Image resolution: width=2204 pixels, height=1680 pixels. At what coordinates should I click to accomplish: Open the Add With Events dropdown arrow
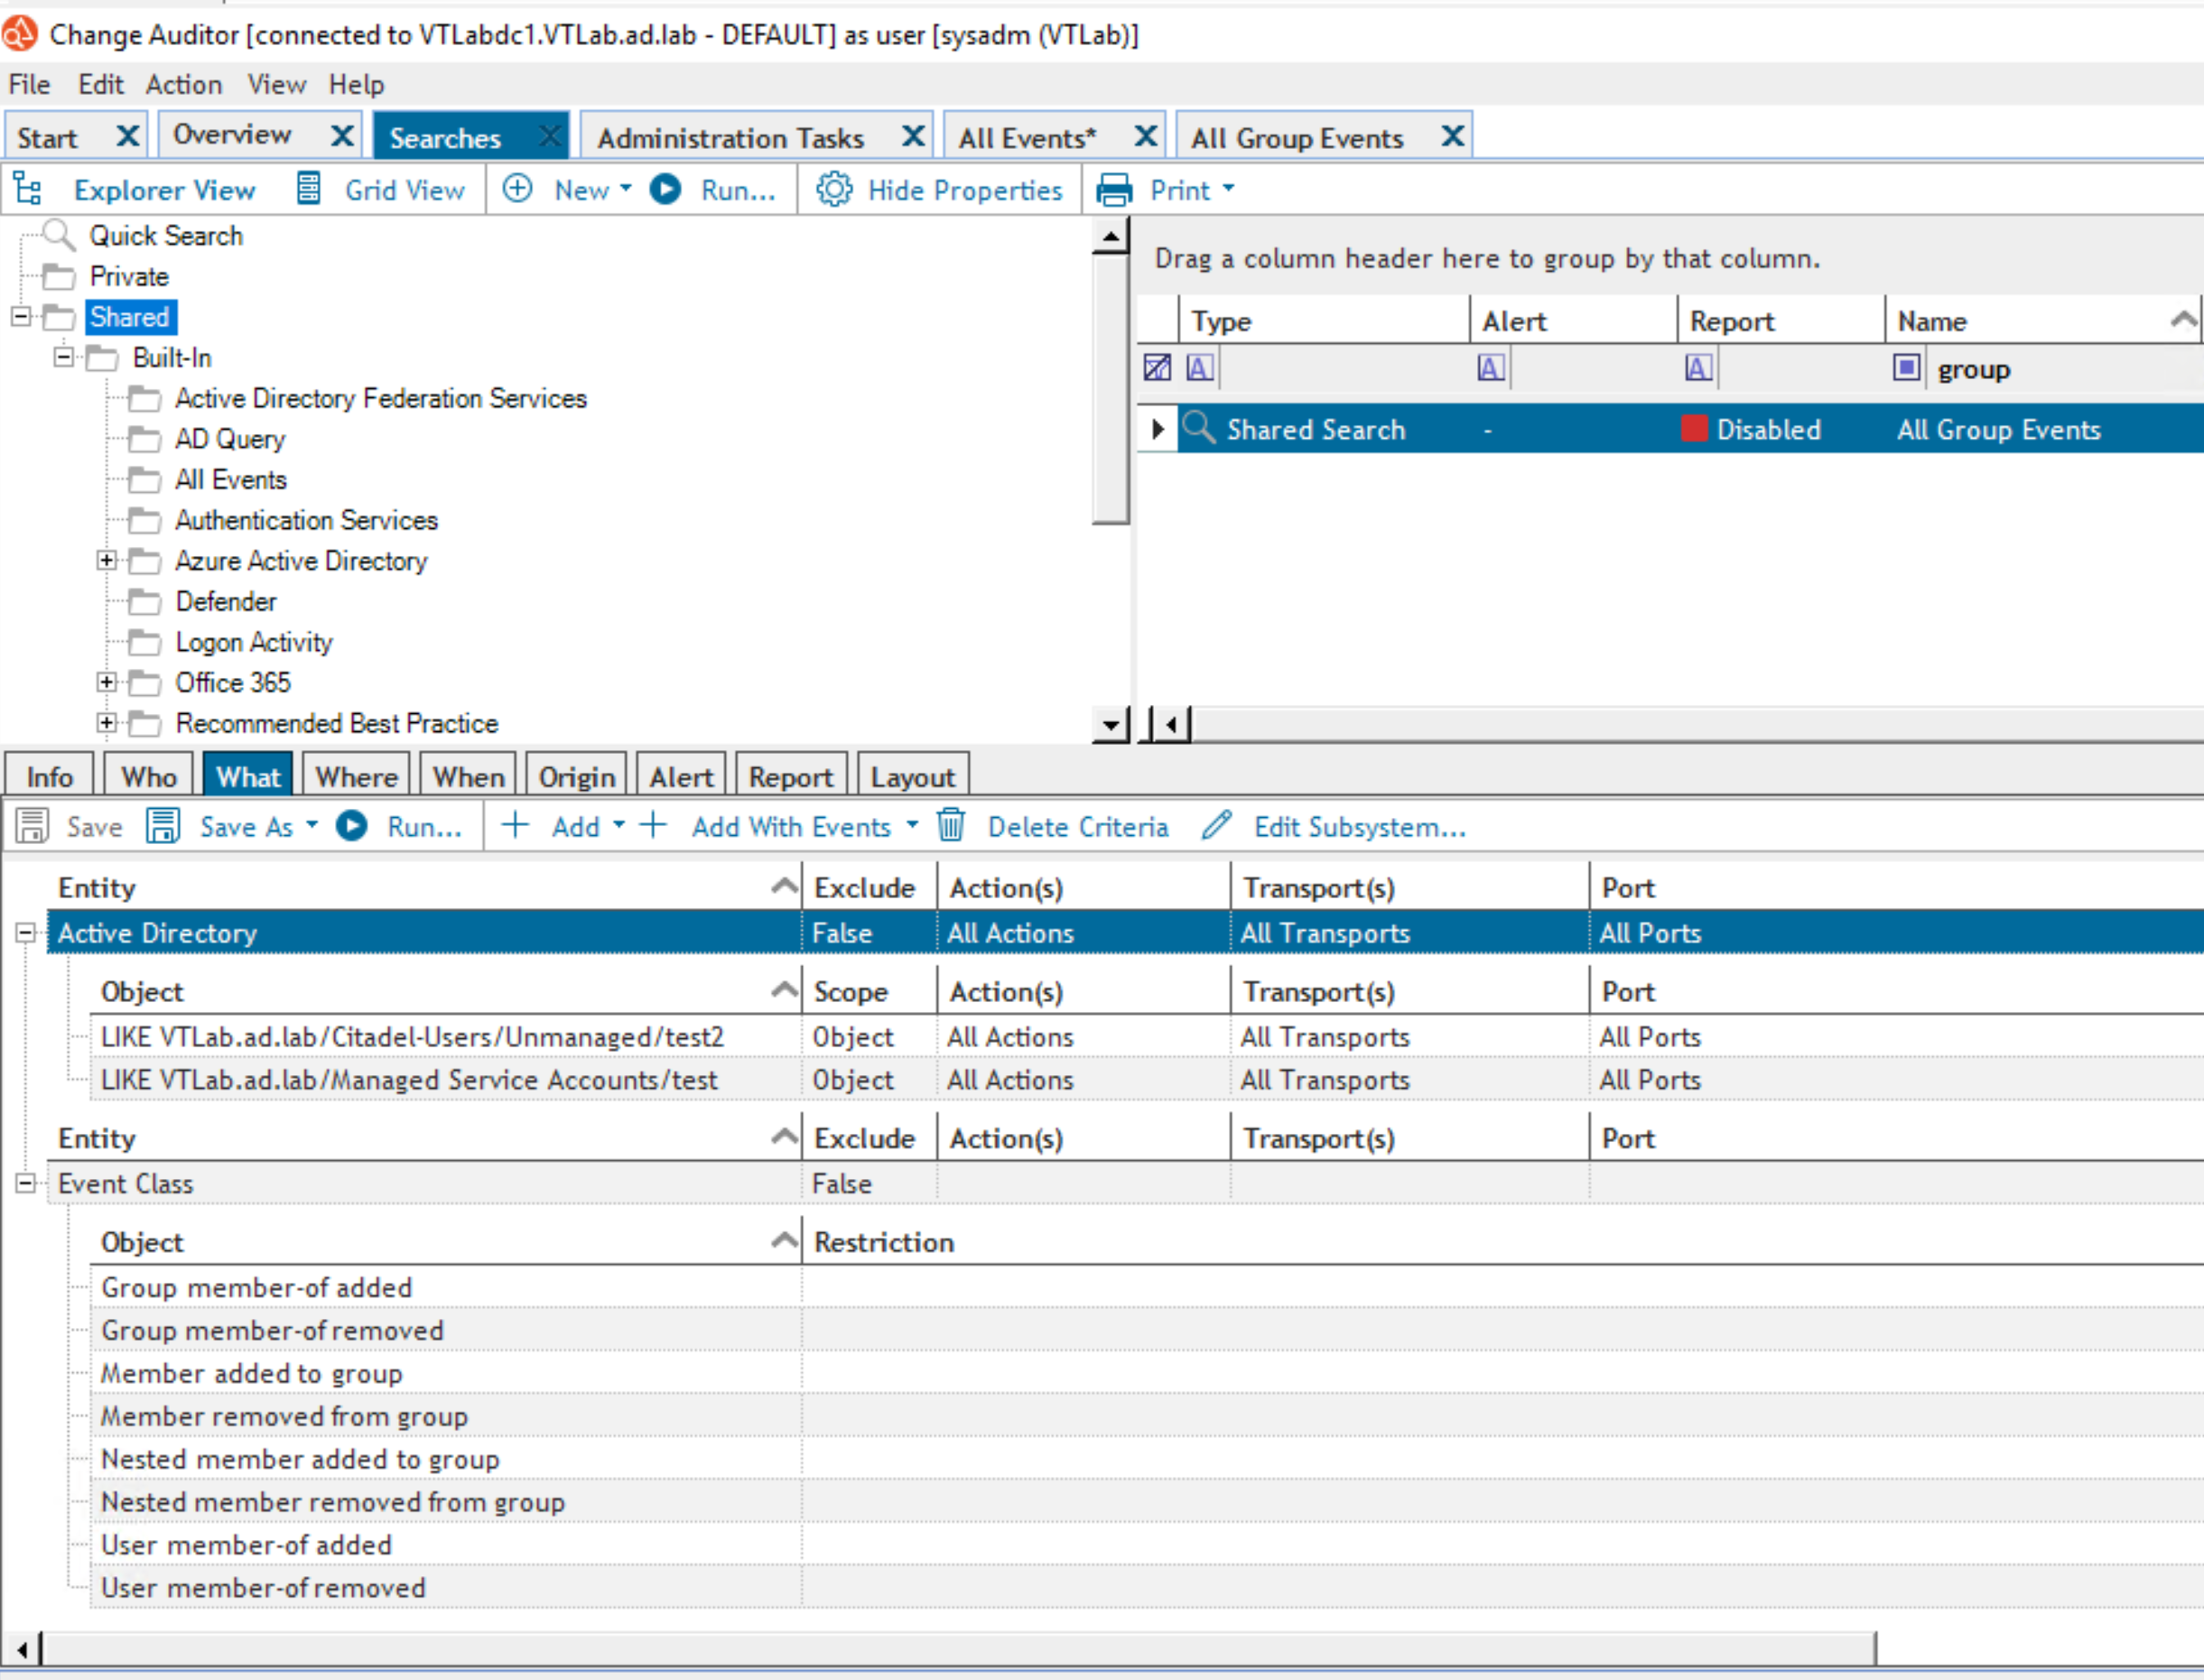pos(912,825)
